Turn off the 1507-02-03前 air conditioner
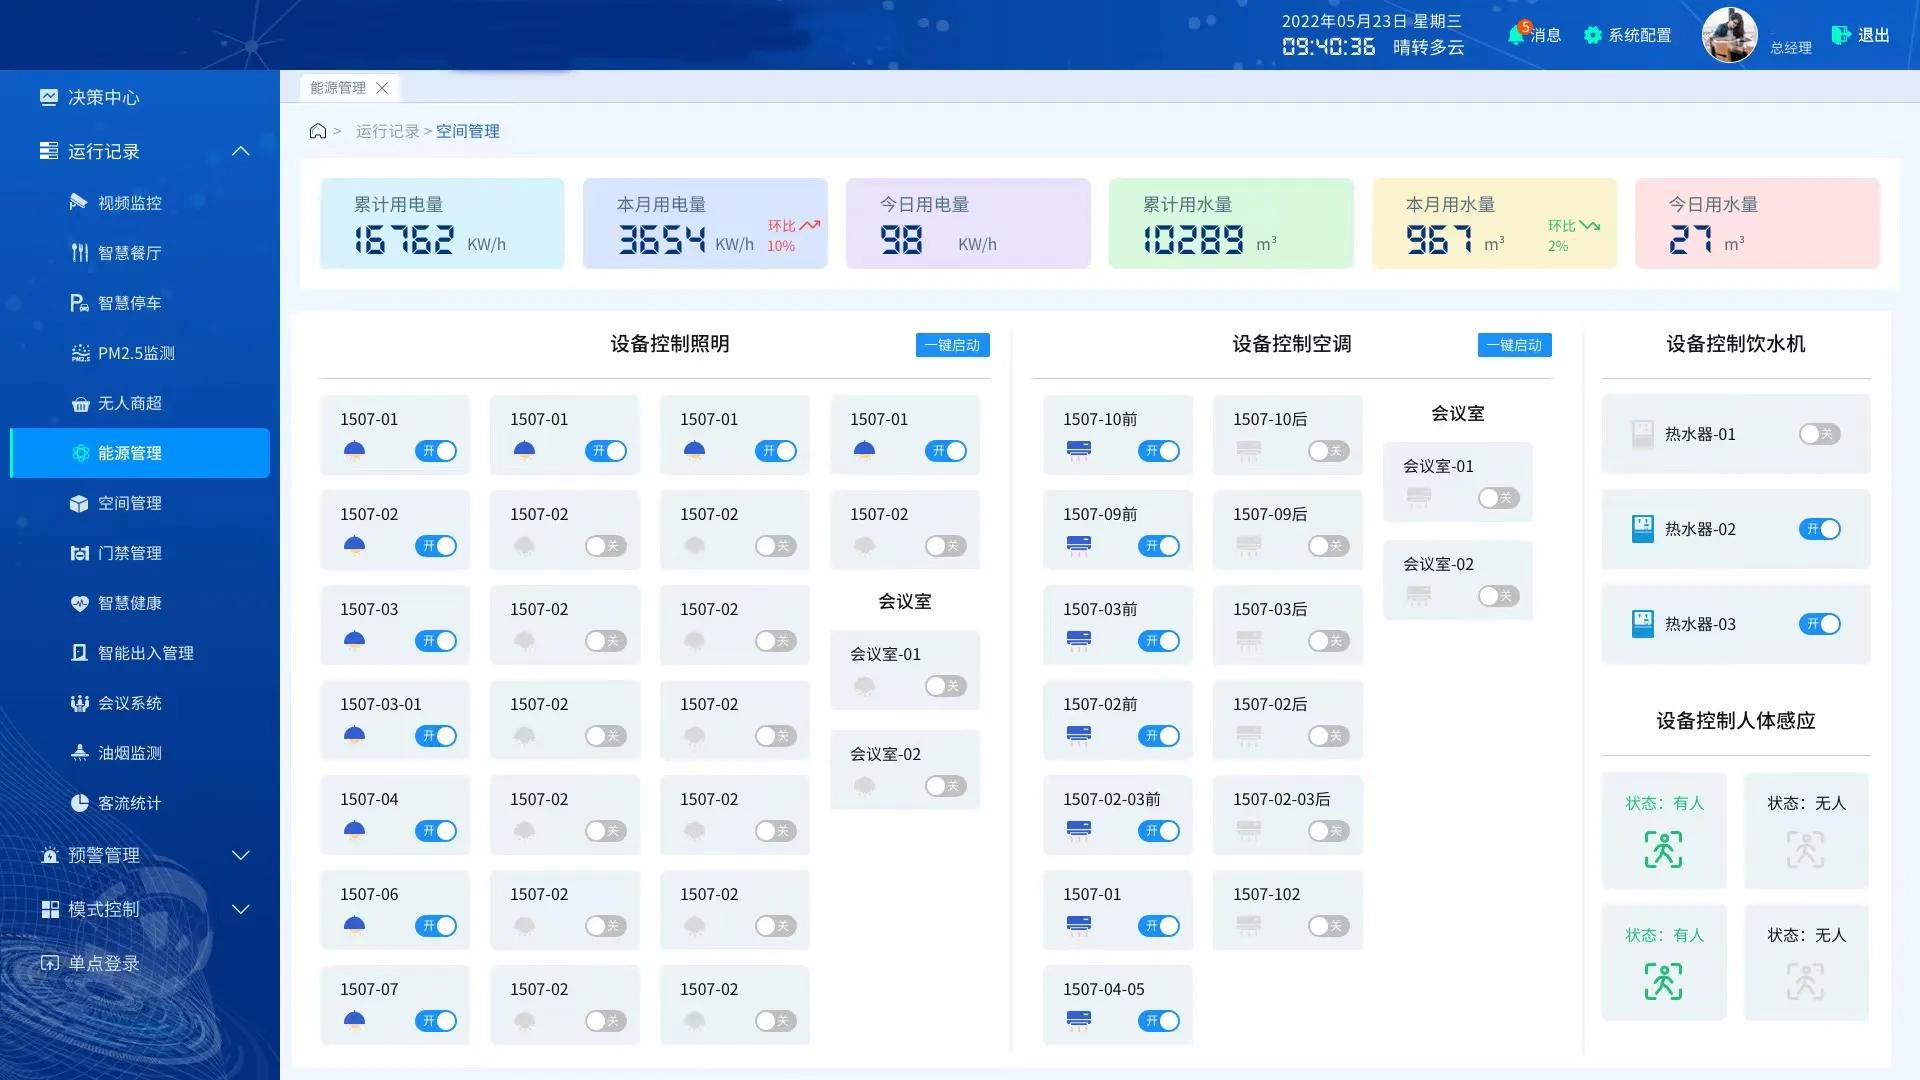This screenshot has height=1080, width=1920. (x=1159, y=831)
